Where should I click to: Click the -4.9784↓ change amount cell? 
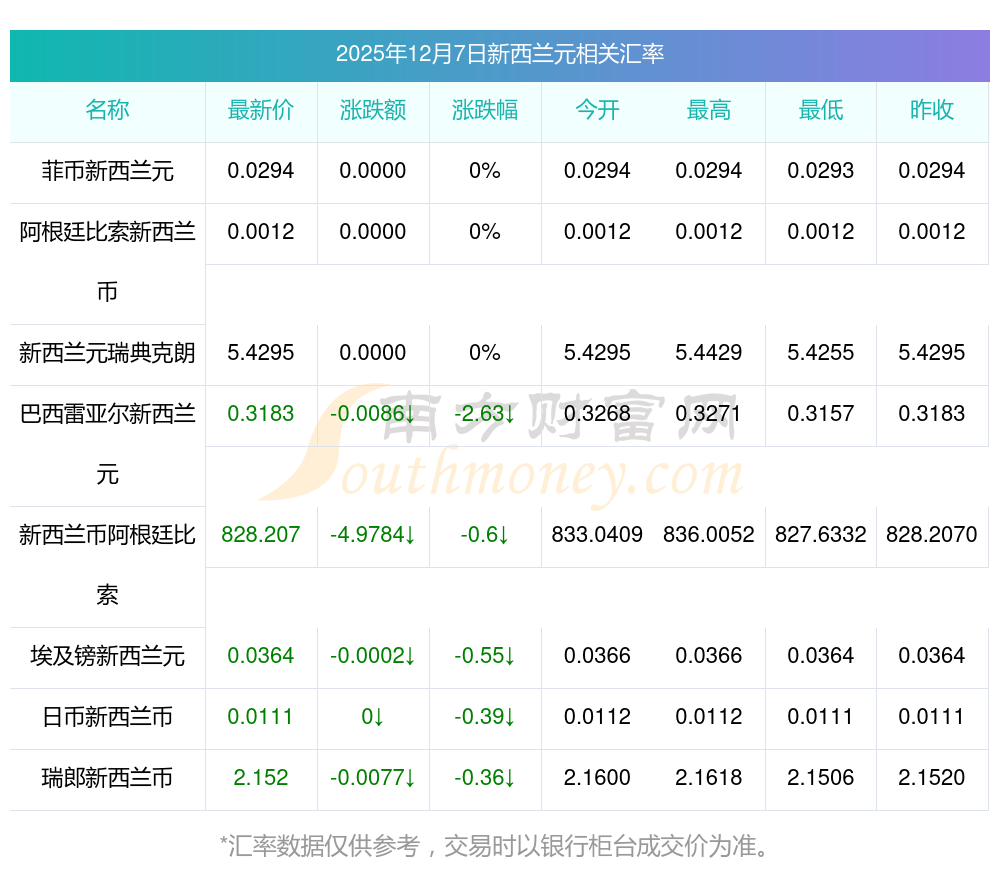point(373,535)
